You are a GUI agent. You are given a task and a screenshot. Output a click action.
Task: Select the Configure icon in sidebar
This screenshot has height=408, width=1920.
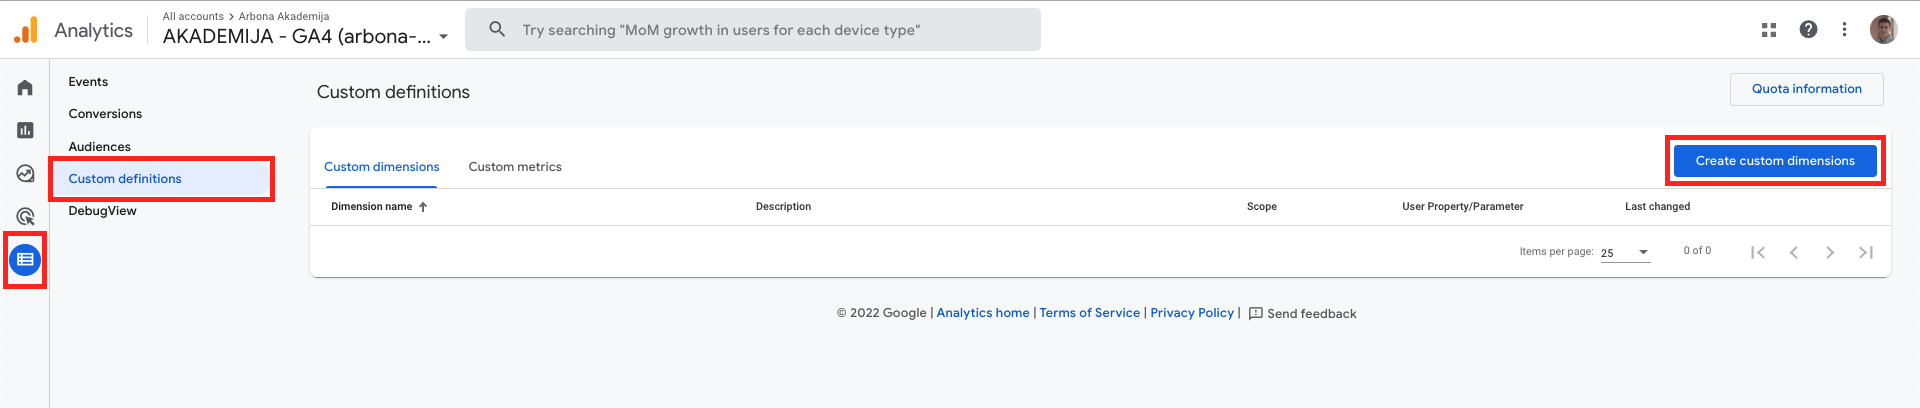[25, 259]
